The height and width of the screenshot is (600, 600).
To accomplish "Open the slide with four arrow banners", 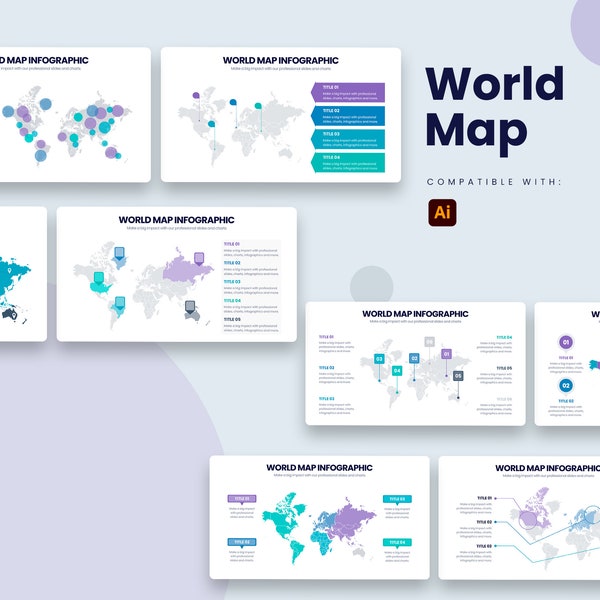I will pyautogui.click(x=281, y=114).
